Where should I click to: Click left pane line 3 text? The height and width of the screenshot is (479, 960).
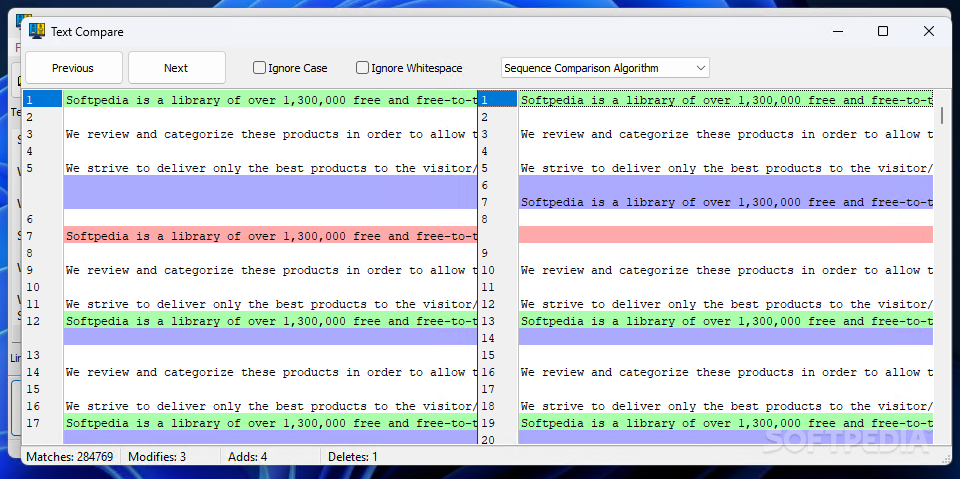[x=271, y=134]
